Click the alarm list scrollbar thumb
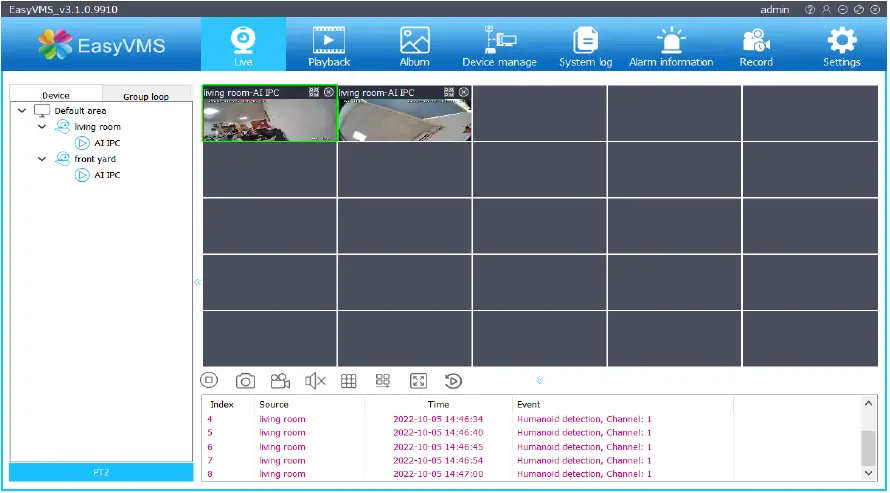Screen dimensions: 890x493 868,448
